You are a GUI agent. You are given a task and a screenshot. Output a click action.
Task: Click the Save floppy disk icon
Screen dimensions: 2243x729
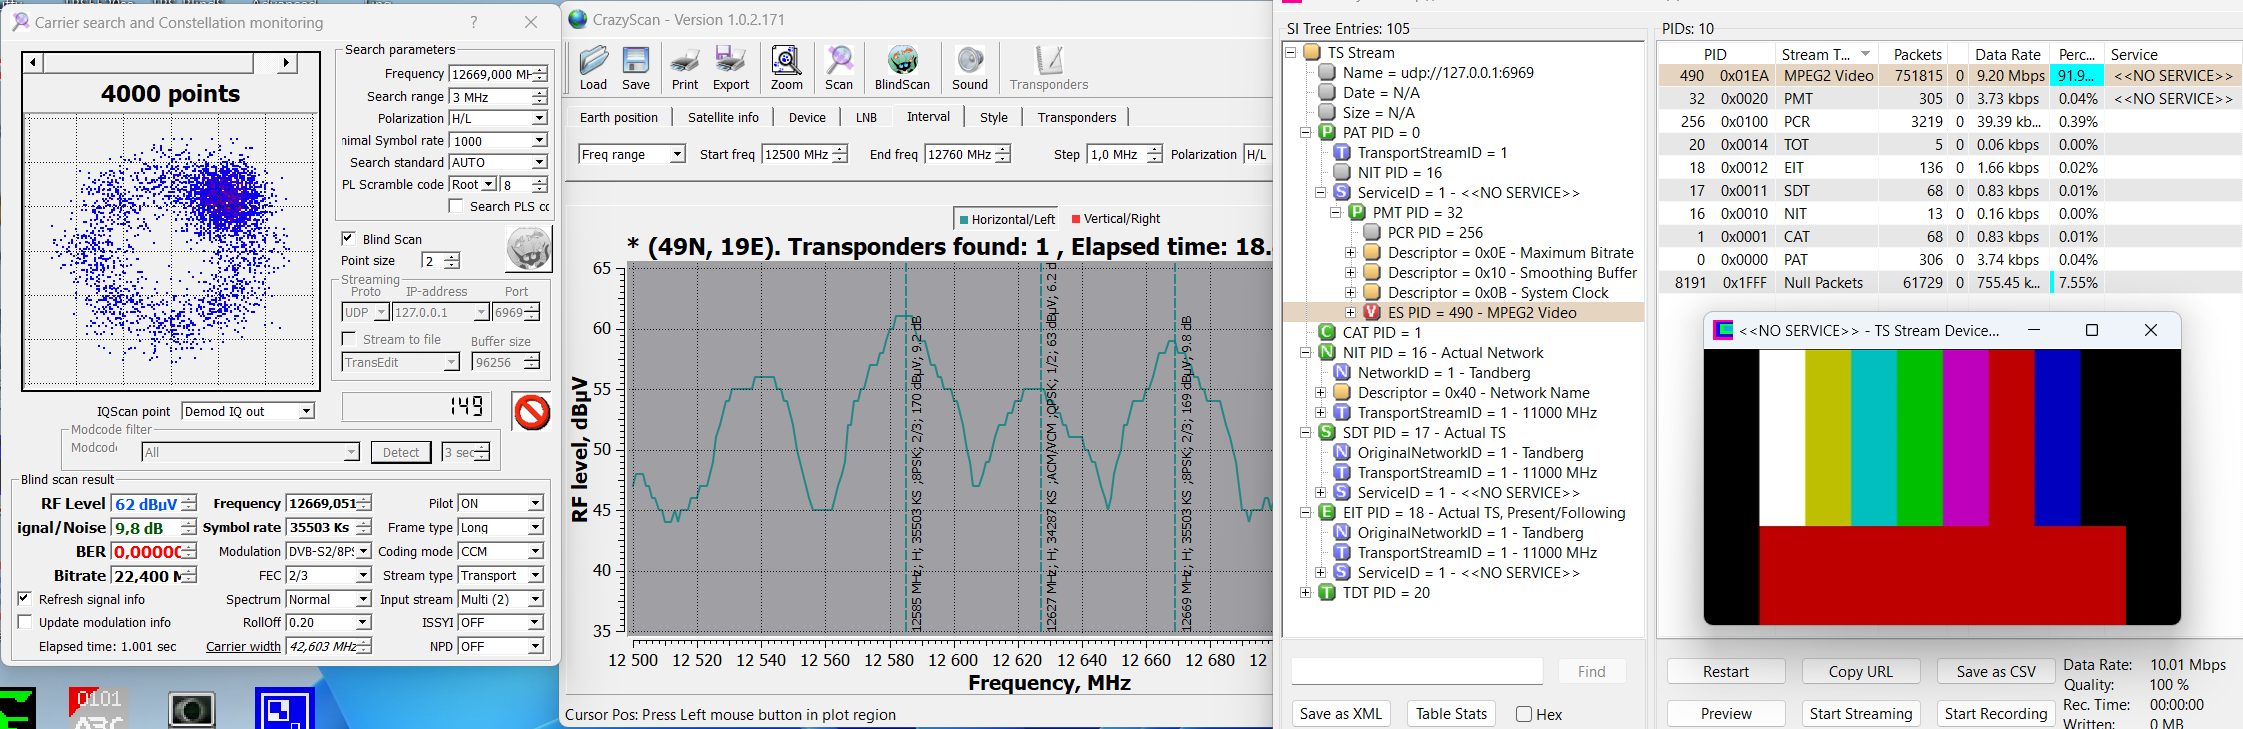pyautogui.click(x=636, y=67)
